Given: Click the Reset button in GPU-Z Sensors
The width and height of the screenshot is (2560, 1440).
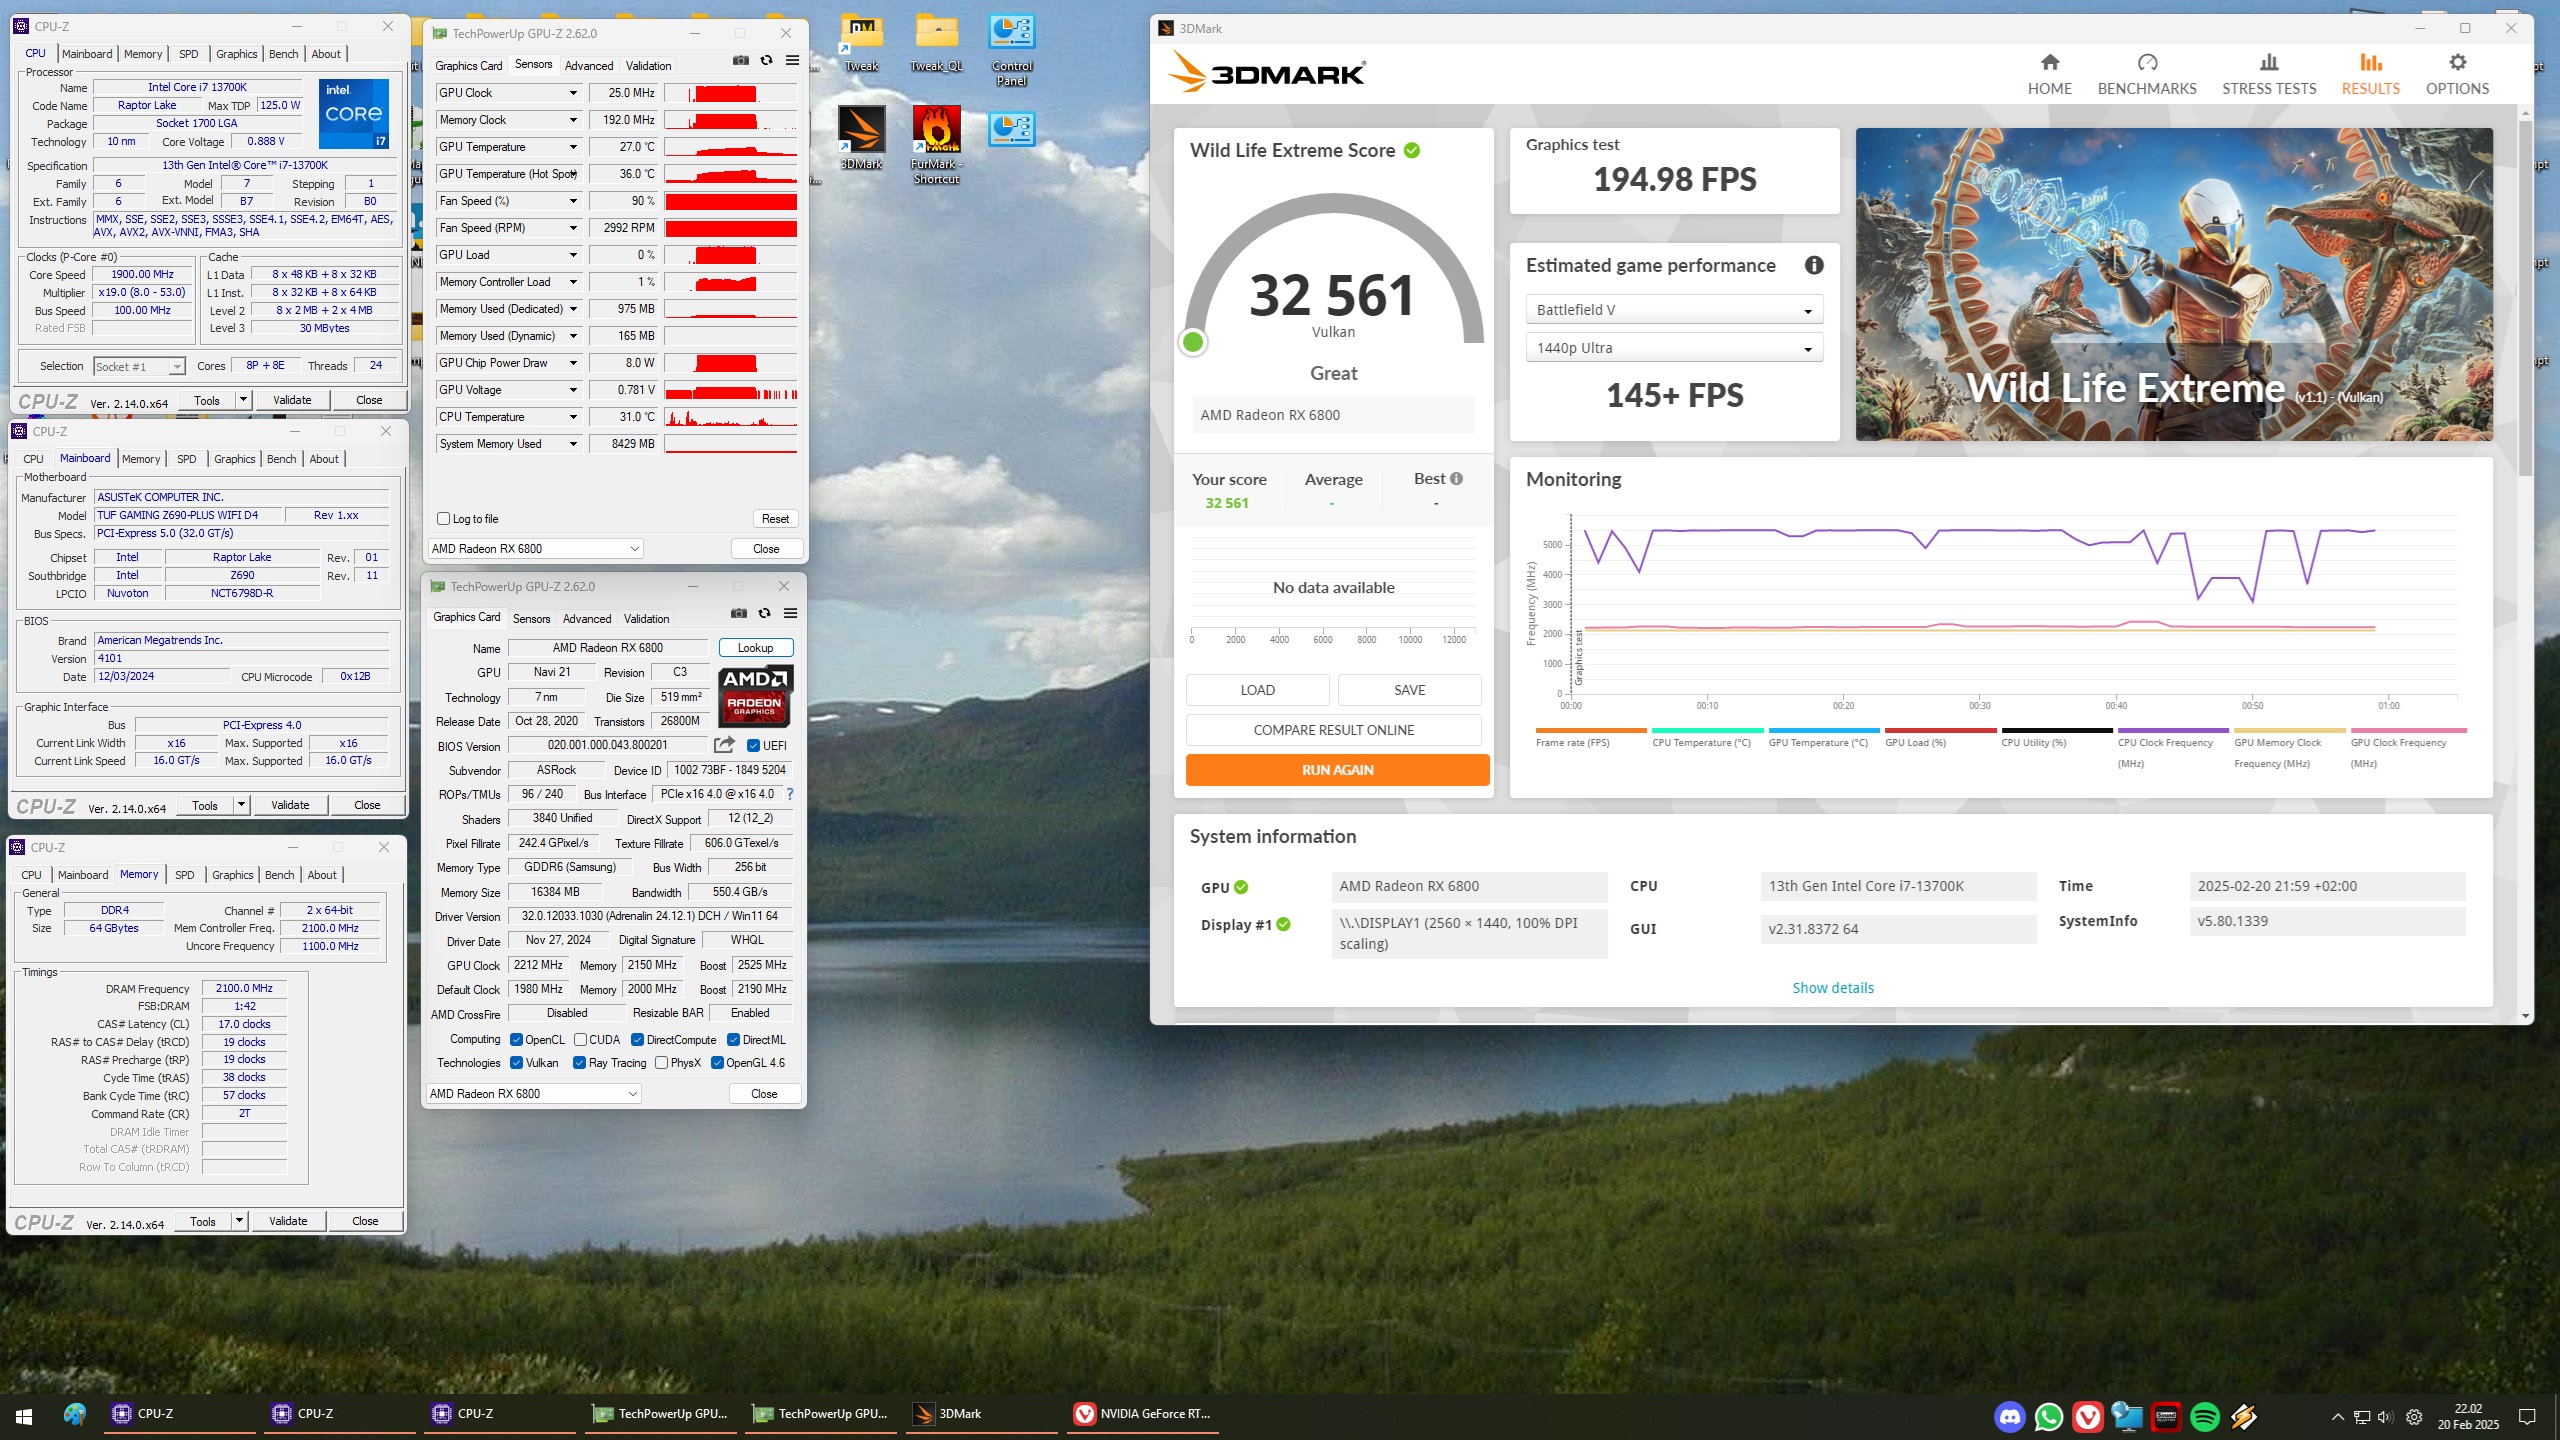Looking at the screenshot, I should (775, 519).
